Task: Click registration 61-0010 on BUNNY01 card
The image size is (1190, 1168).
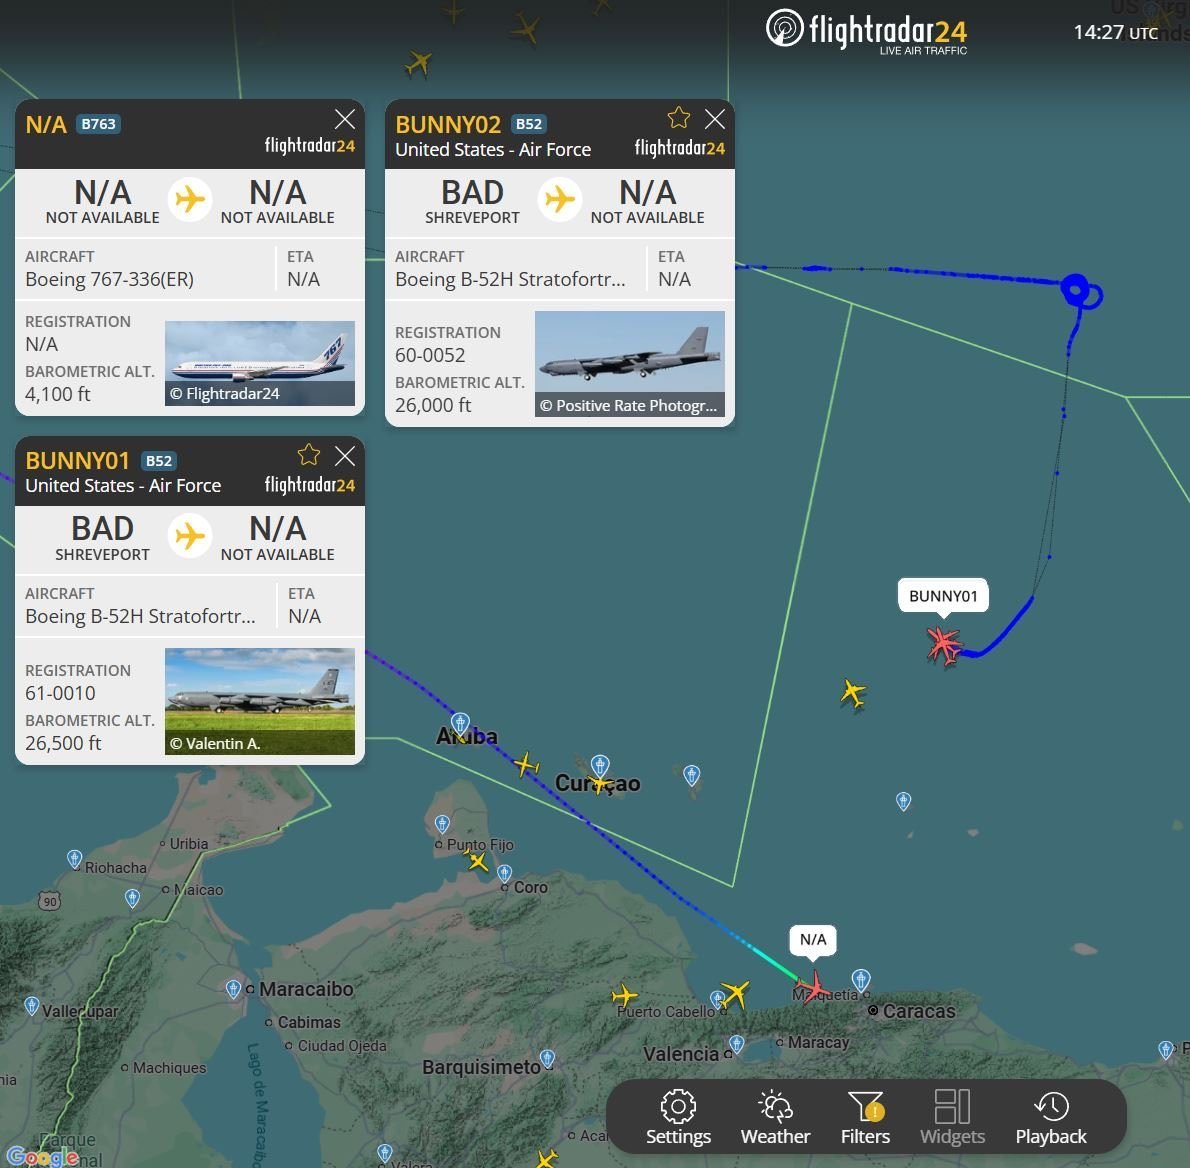Action: (x=60, y=693)
